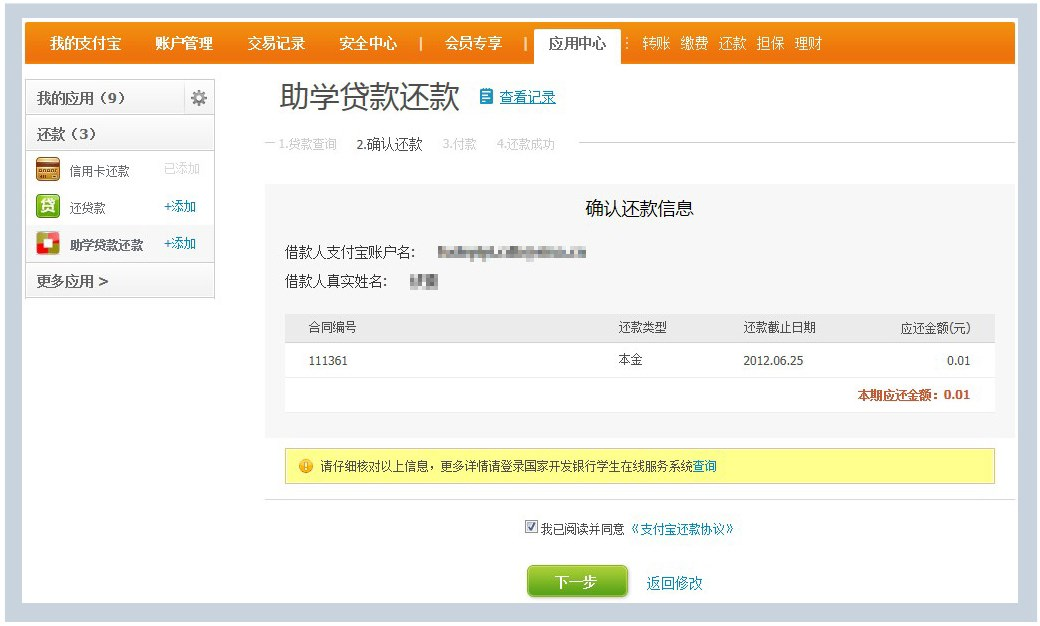Select contract row 111361 in the table
This screenshot has width=1040, height=626.
coord(328,361)
